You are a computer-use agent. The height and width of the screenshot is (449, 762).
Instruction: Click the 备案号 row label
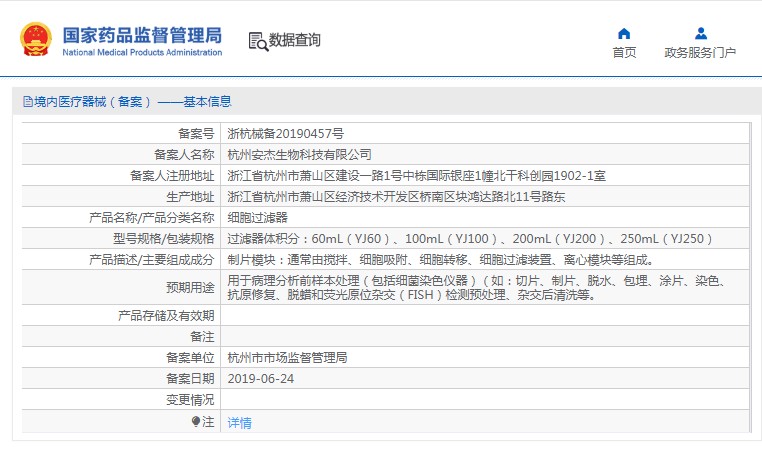(196, 134)
